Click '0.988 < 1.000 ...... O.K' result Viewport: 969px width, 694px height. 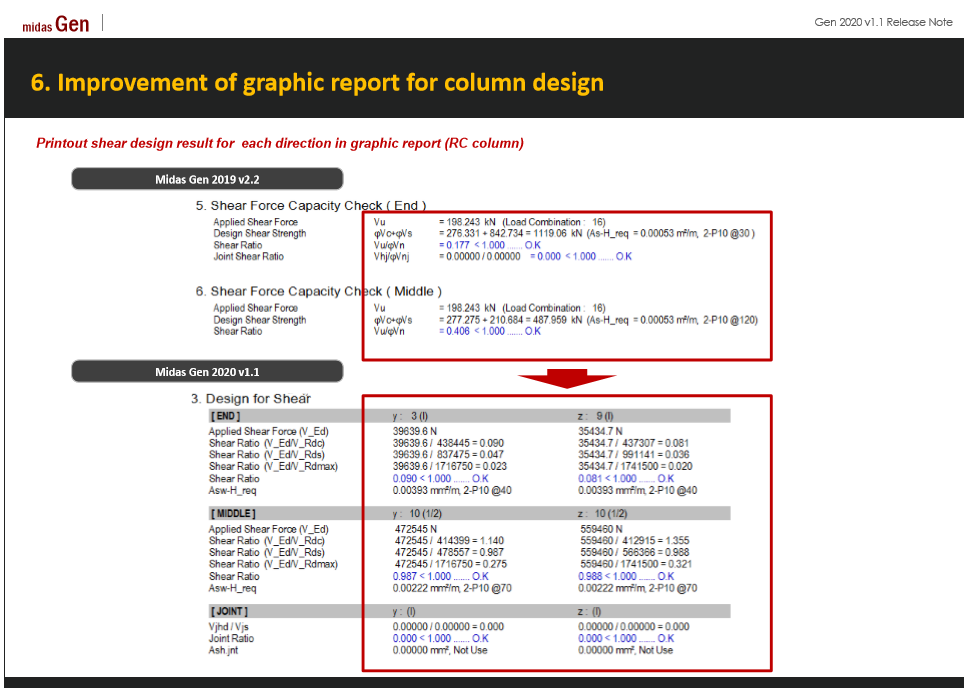point(626,577)
